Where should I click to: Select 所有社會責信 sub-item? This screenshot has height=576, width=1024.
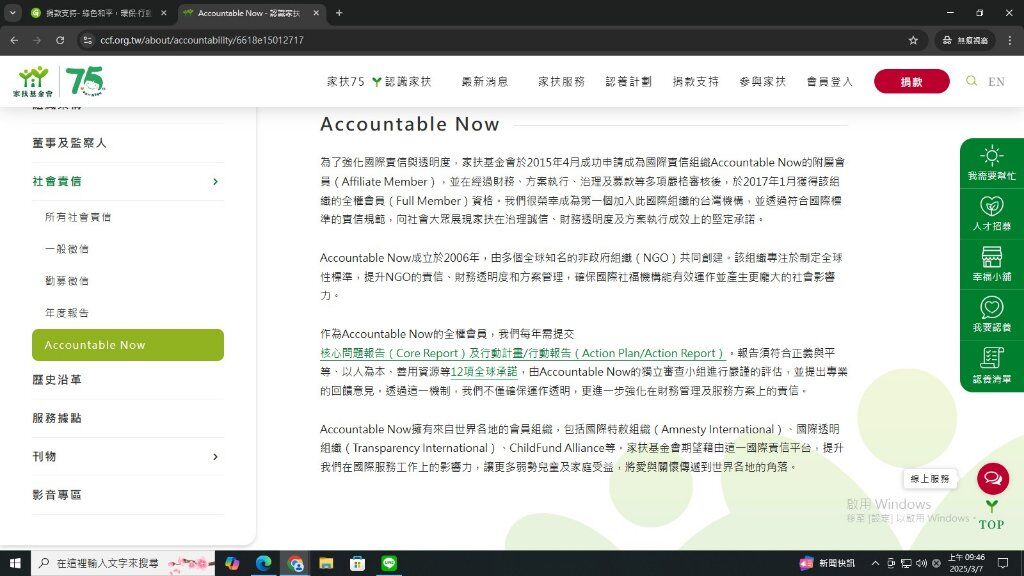pyautogui.click(x=78, y=217)
